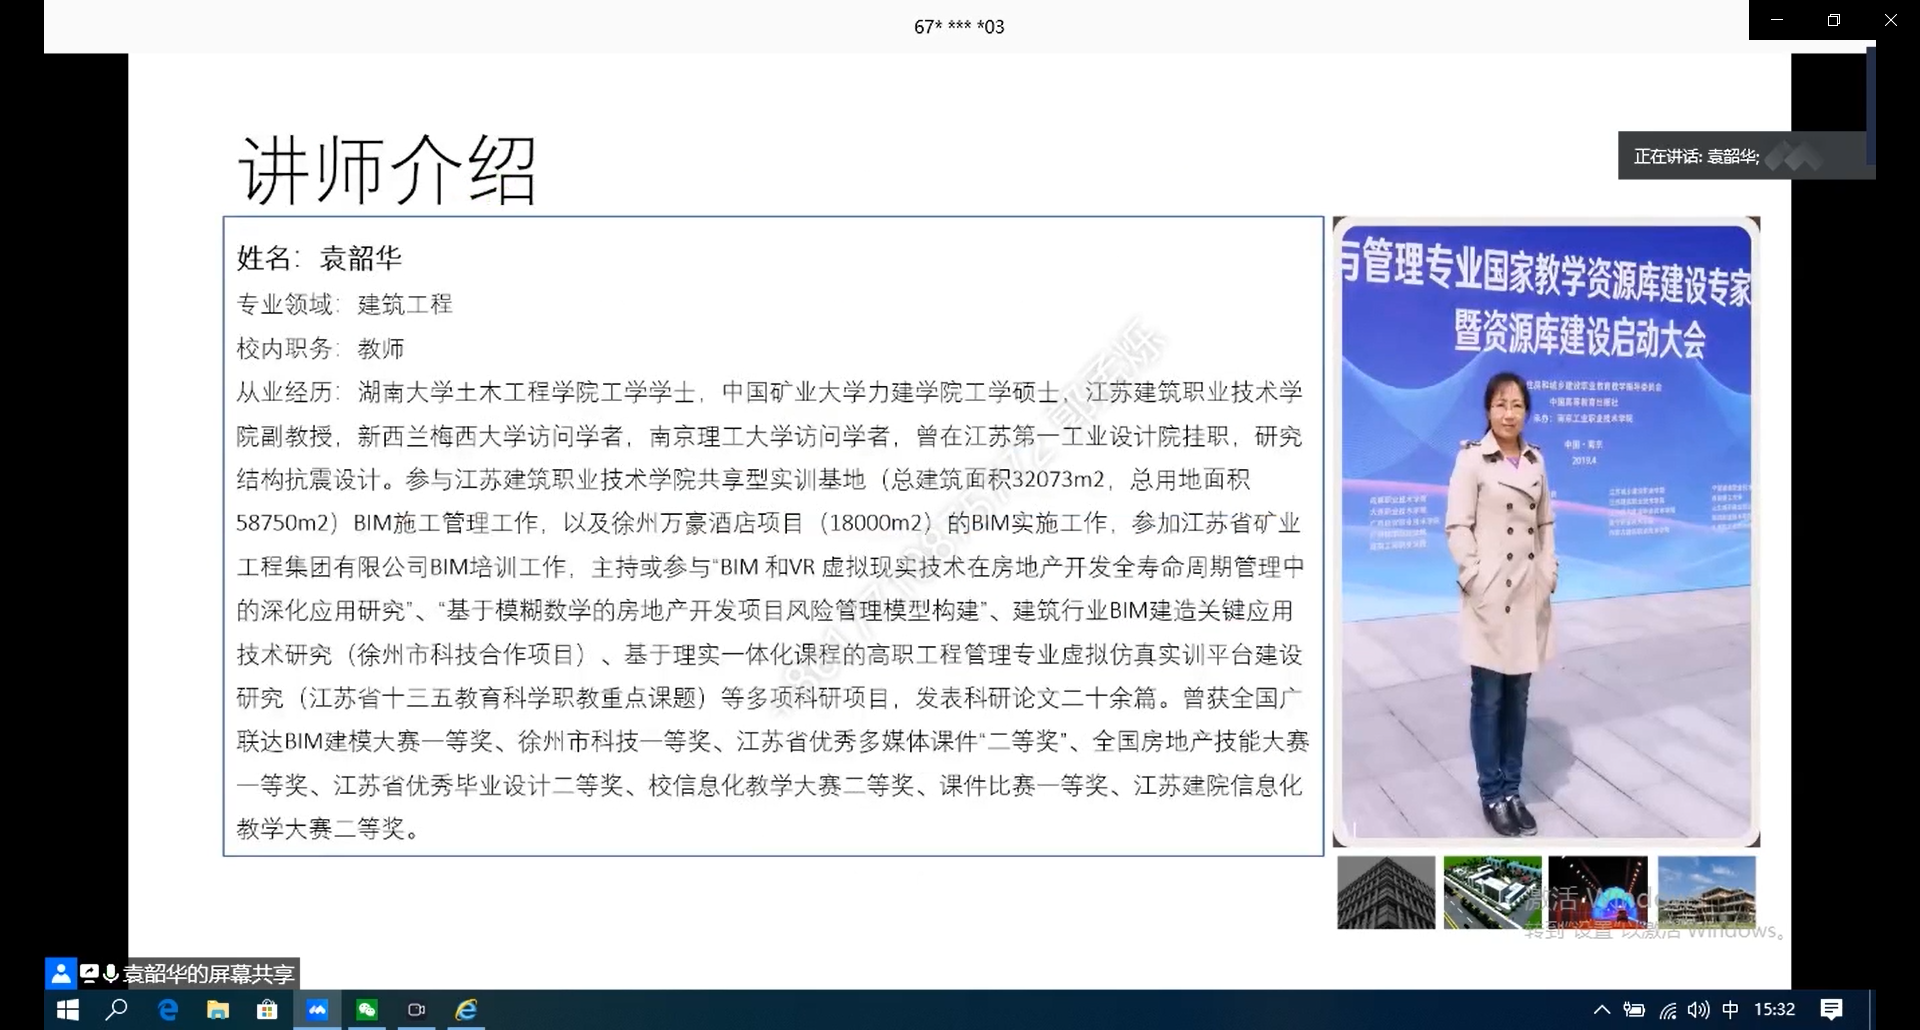Click the blue participant avatar icon
Screen dimensions: 1920x1030
click(x=61, y=973)
